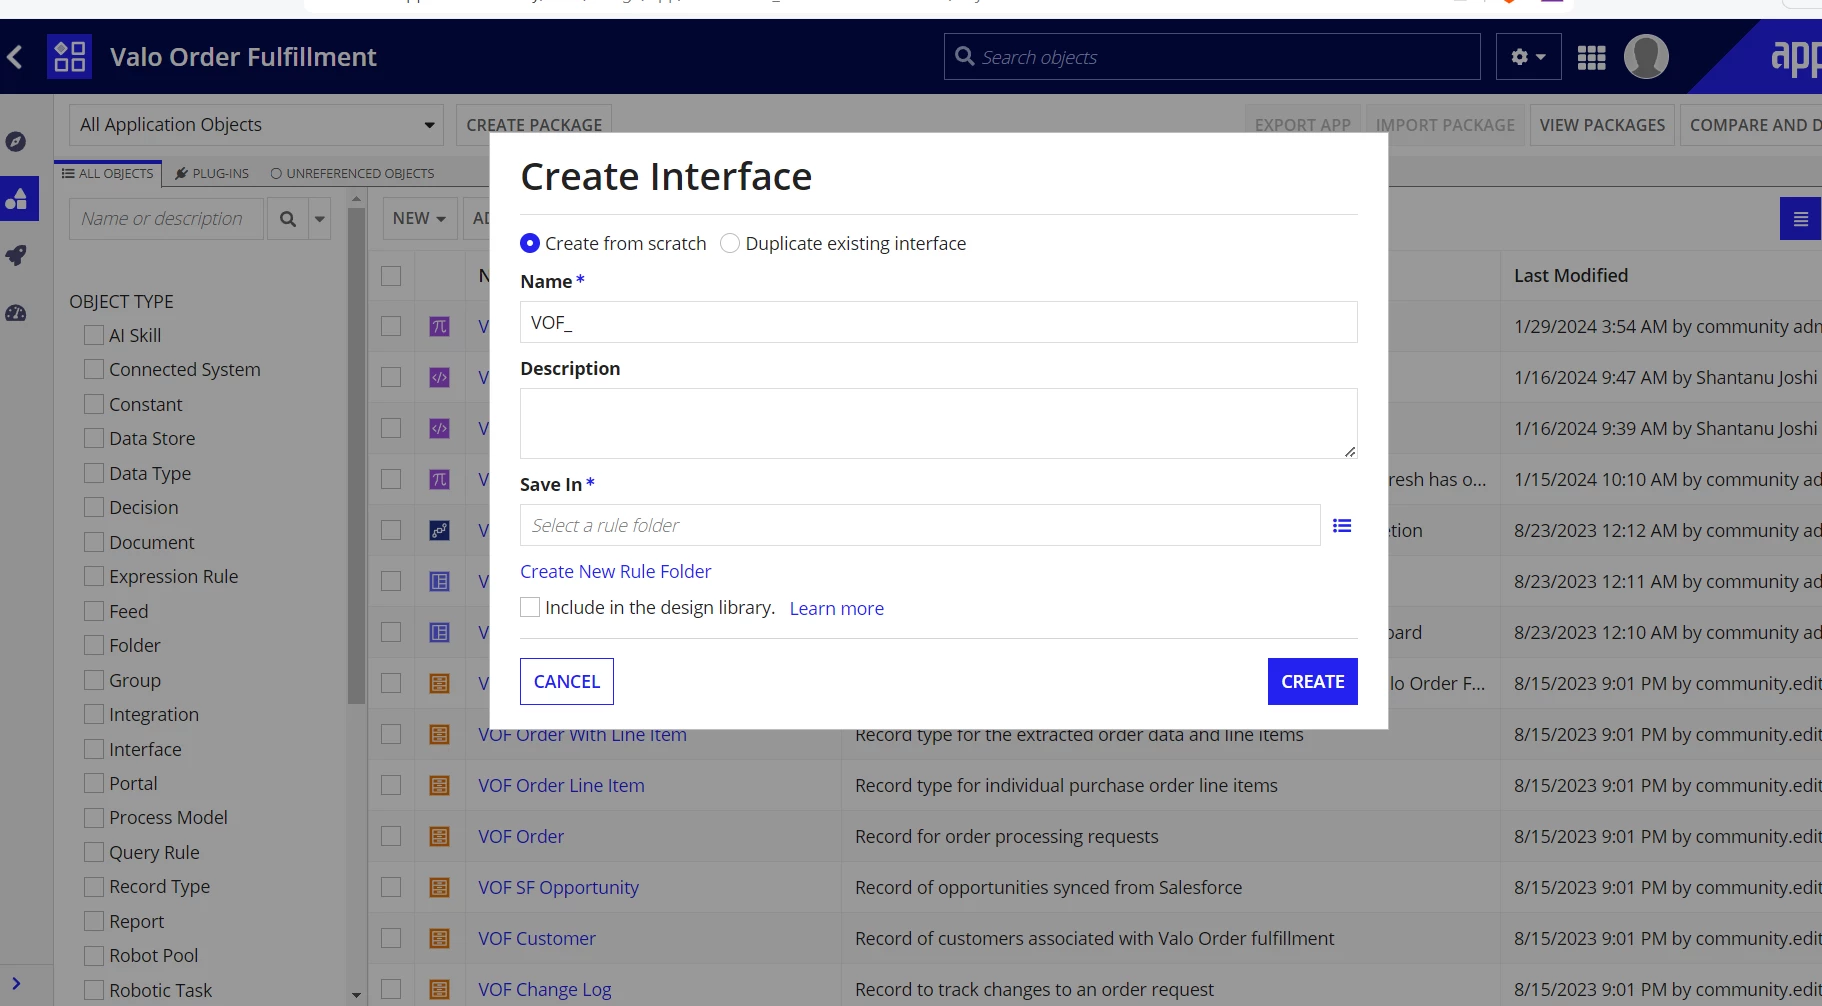Click the record type icon for VOF Order
The height and width of the screenshot is (1006, 1822).
[x=439, y=836]
